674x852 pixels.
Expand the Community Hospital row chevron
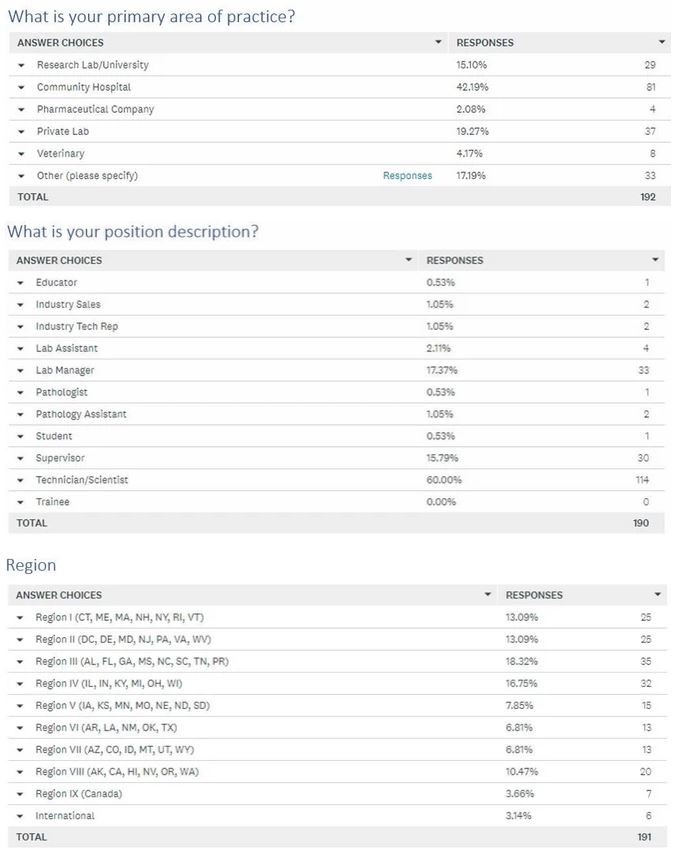[22, 87]
